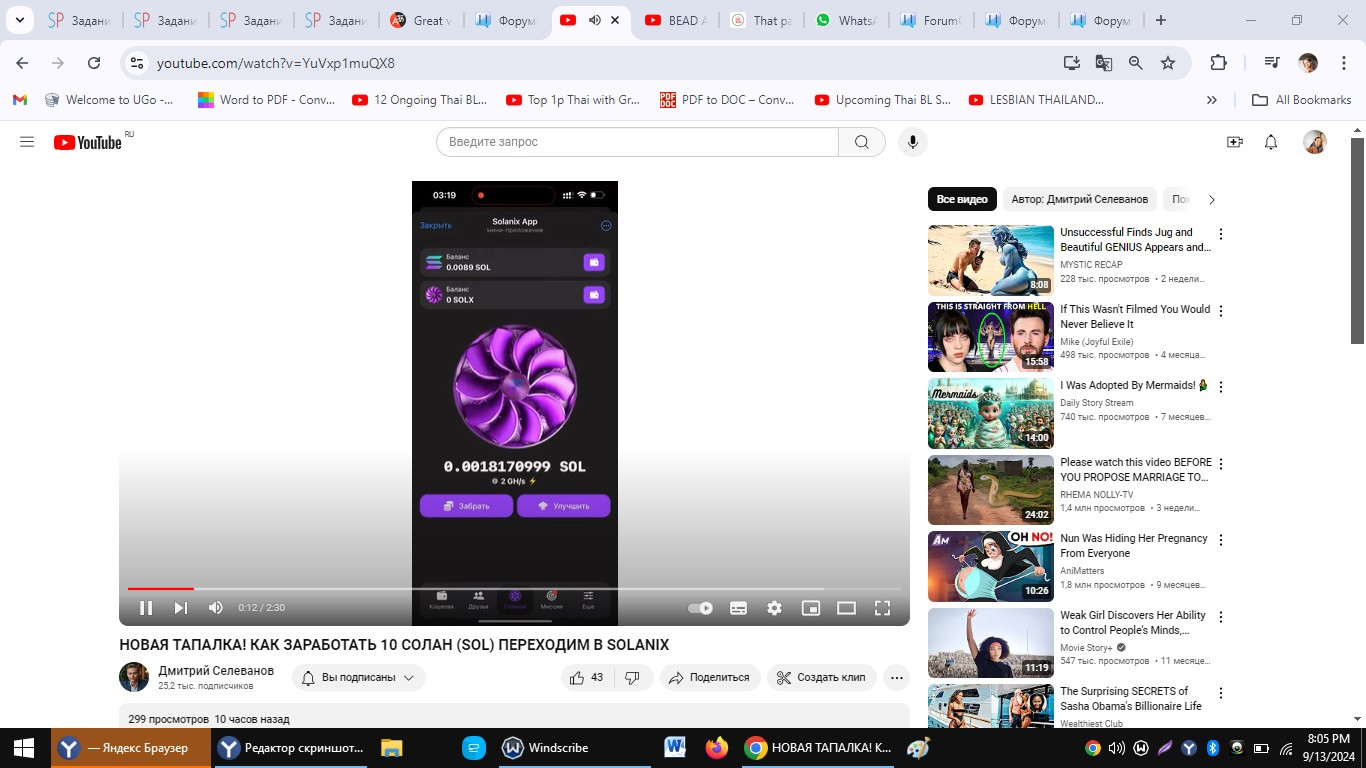Mute the YouTube tab via its speaker icon
Viewport: 1366px width, 768px height.
(x=595, y=20)
